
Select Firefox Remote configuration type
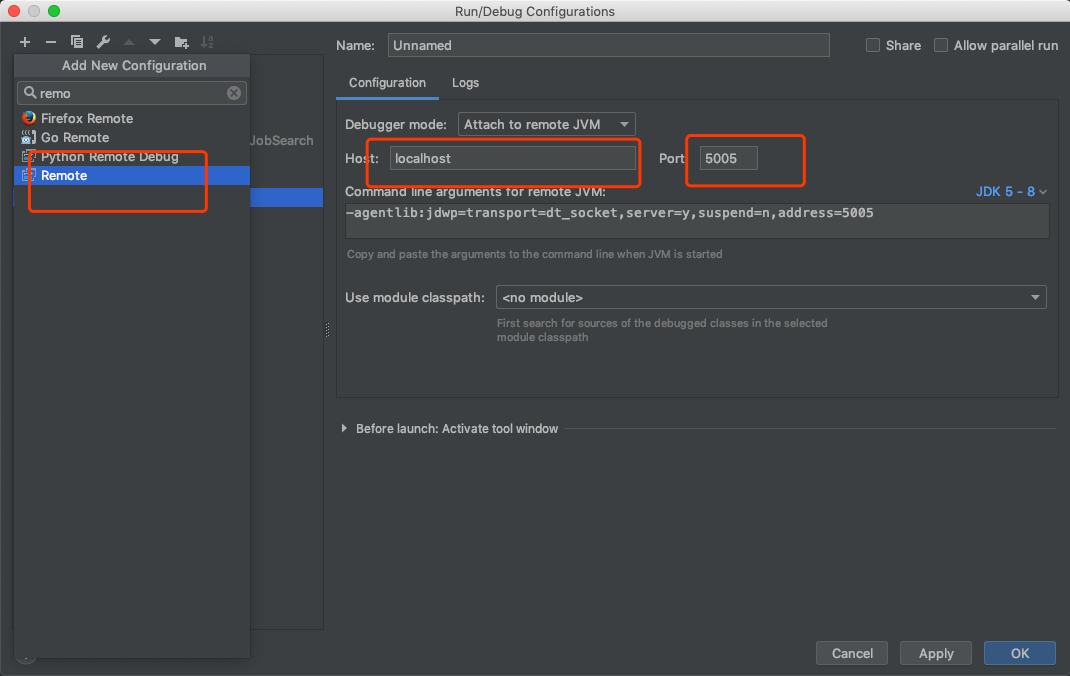(x=132, y=118)
